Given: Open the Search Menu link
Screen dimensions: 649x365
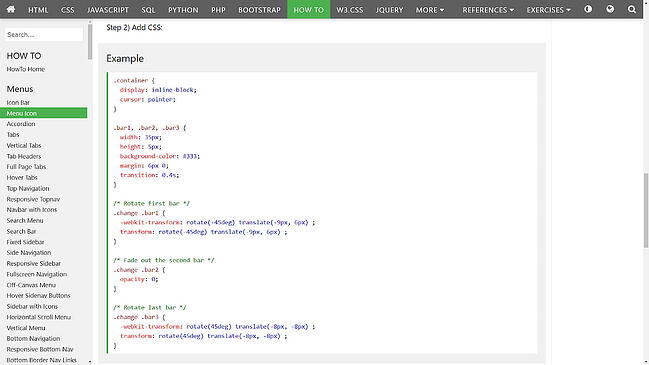Looking at the screenshot, I should (25, 221).
